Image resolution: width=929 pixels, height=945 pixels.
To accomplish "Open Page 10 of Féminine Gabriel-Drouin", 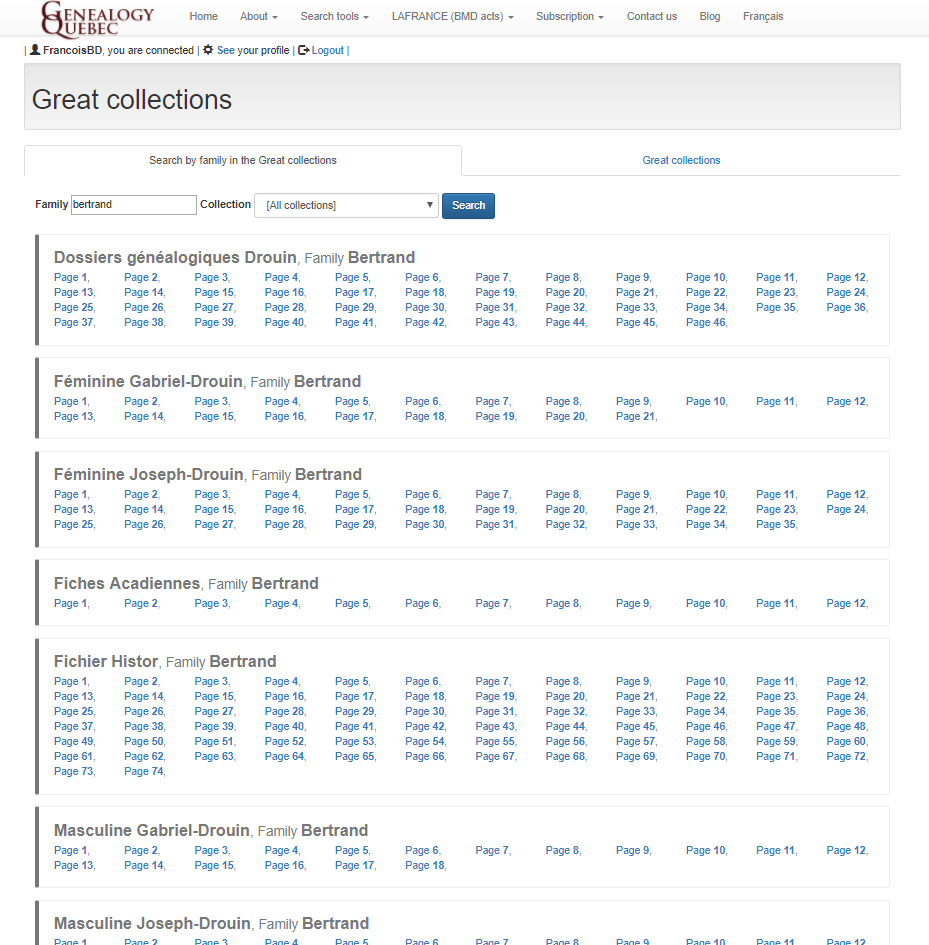I will (x=706, y=401).
